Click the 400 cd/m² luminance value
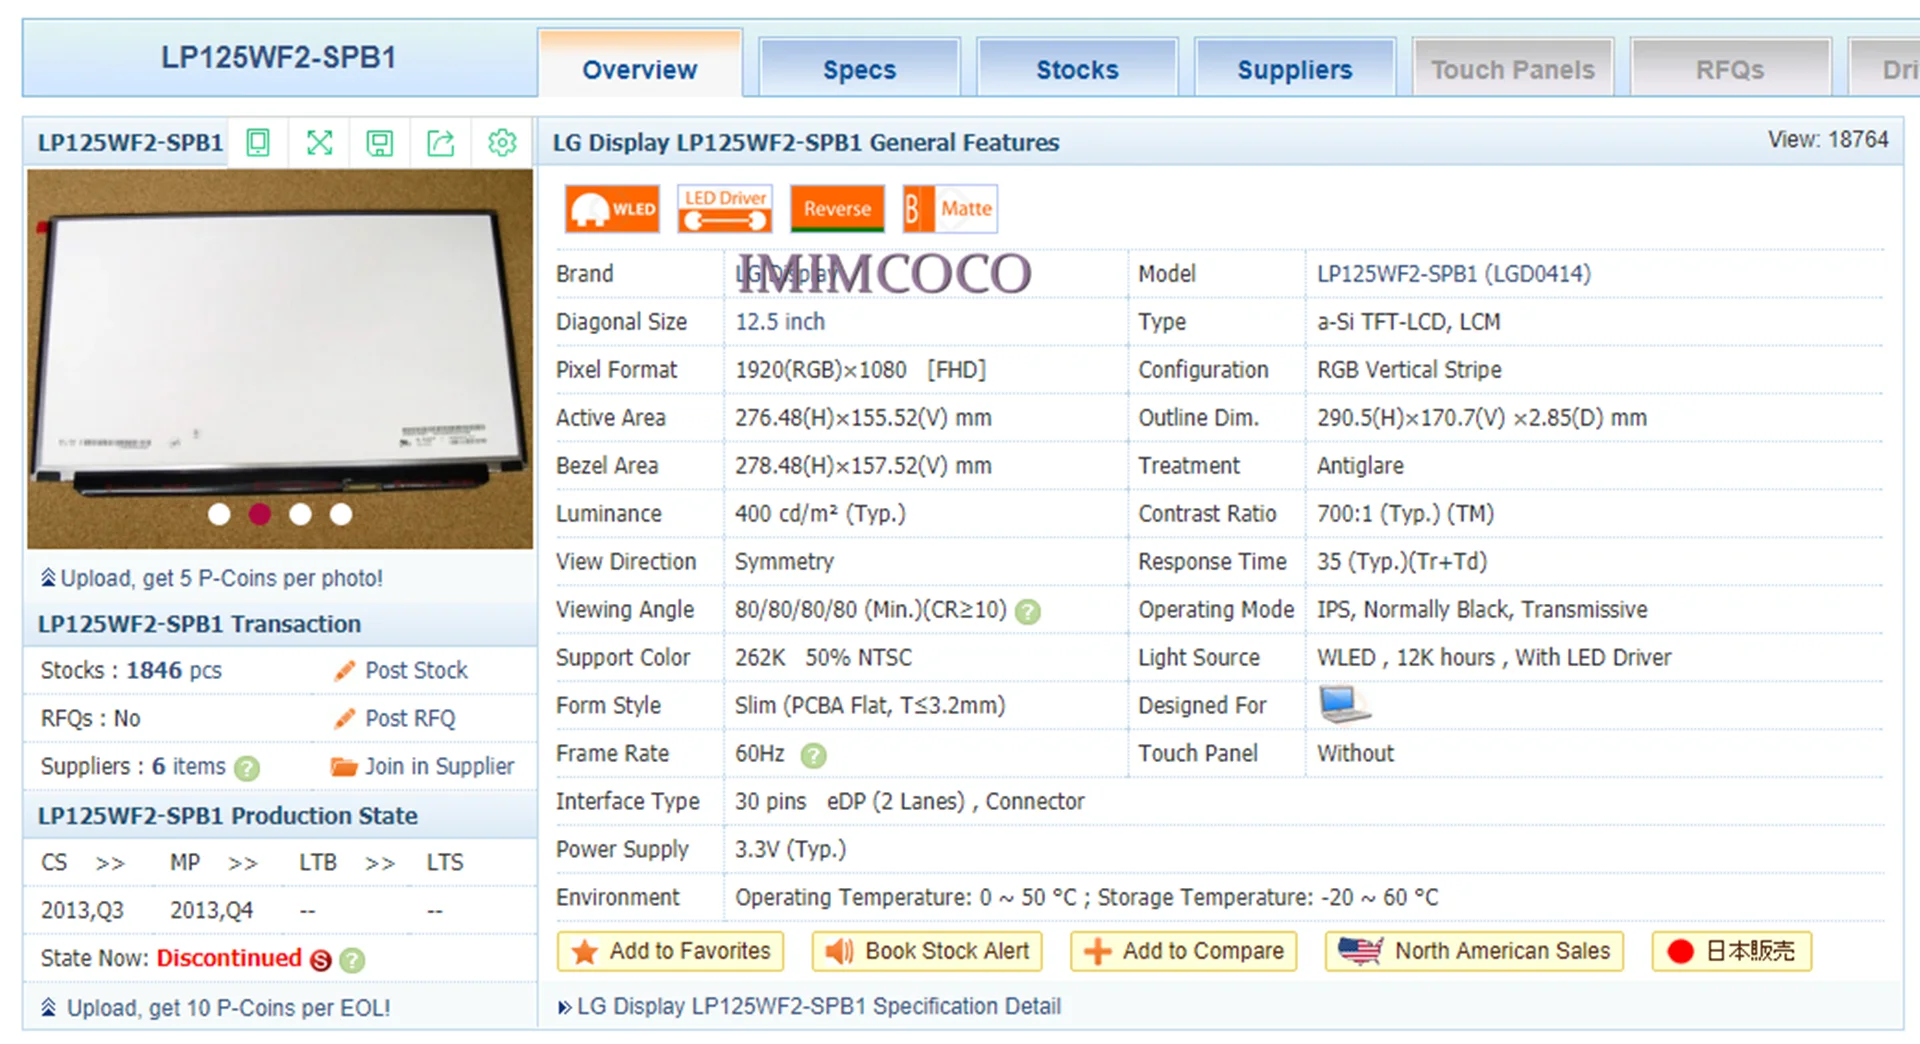The image size is (1920, 1044). [820, 513]
